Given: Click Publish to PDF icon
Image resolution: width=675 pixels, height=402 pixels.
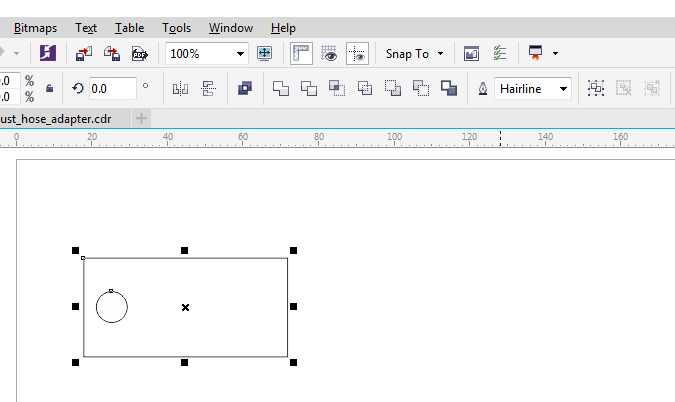Looking at the screenshot, I should pyautogui.click(x=140, y=54).
